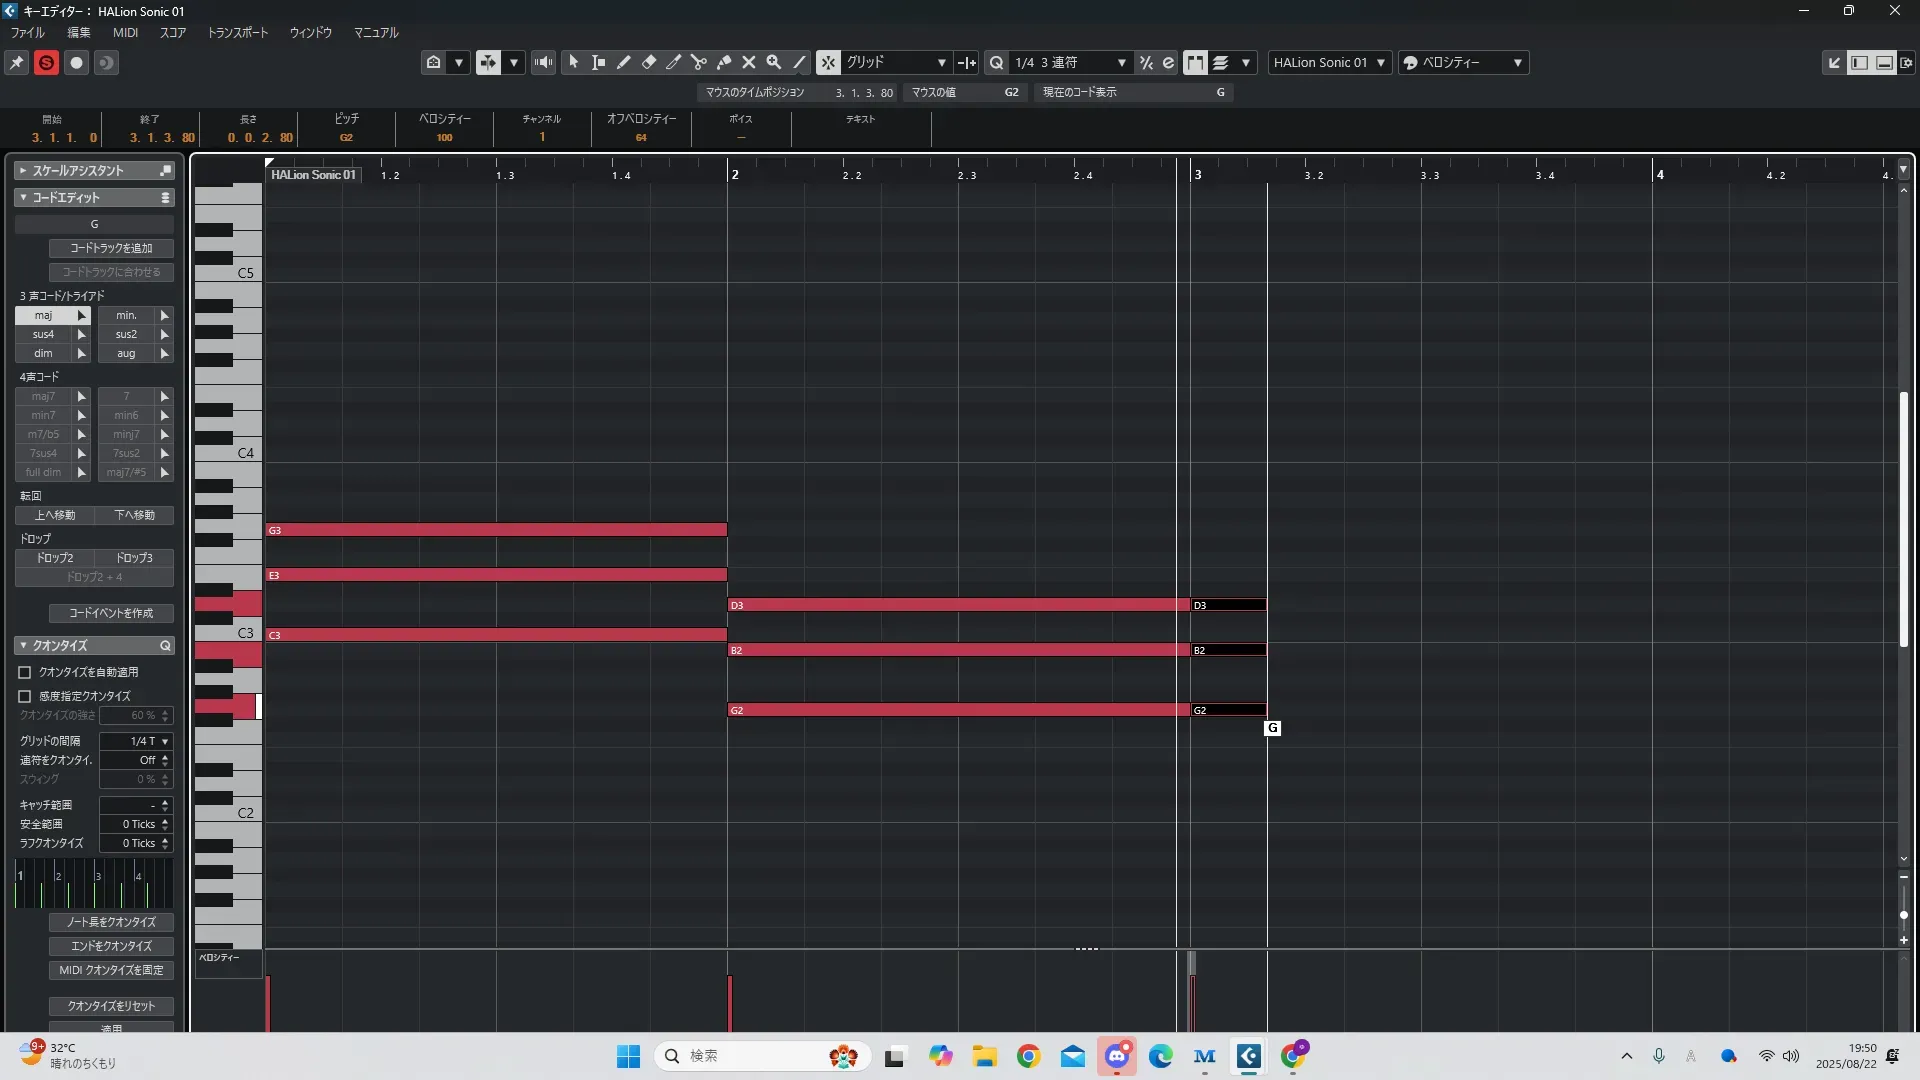
Task: Click the クオンタイズをリセット button
Action: (x=111, y=1006)
